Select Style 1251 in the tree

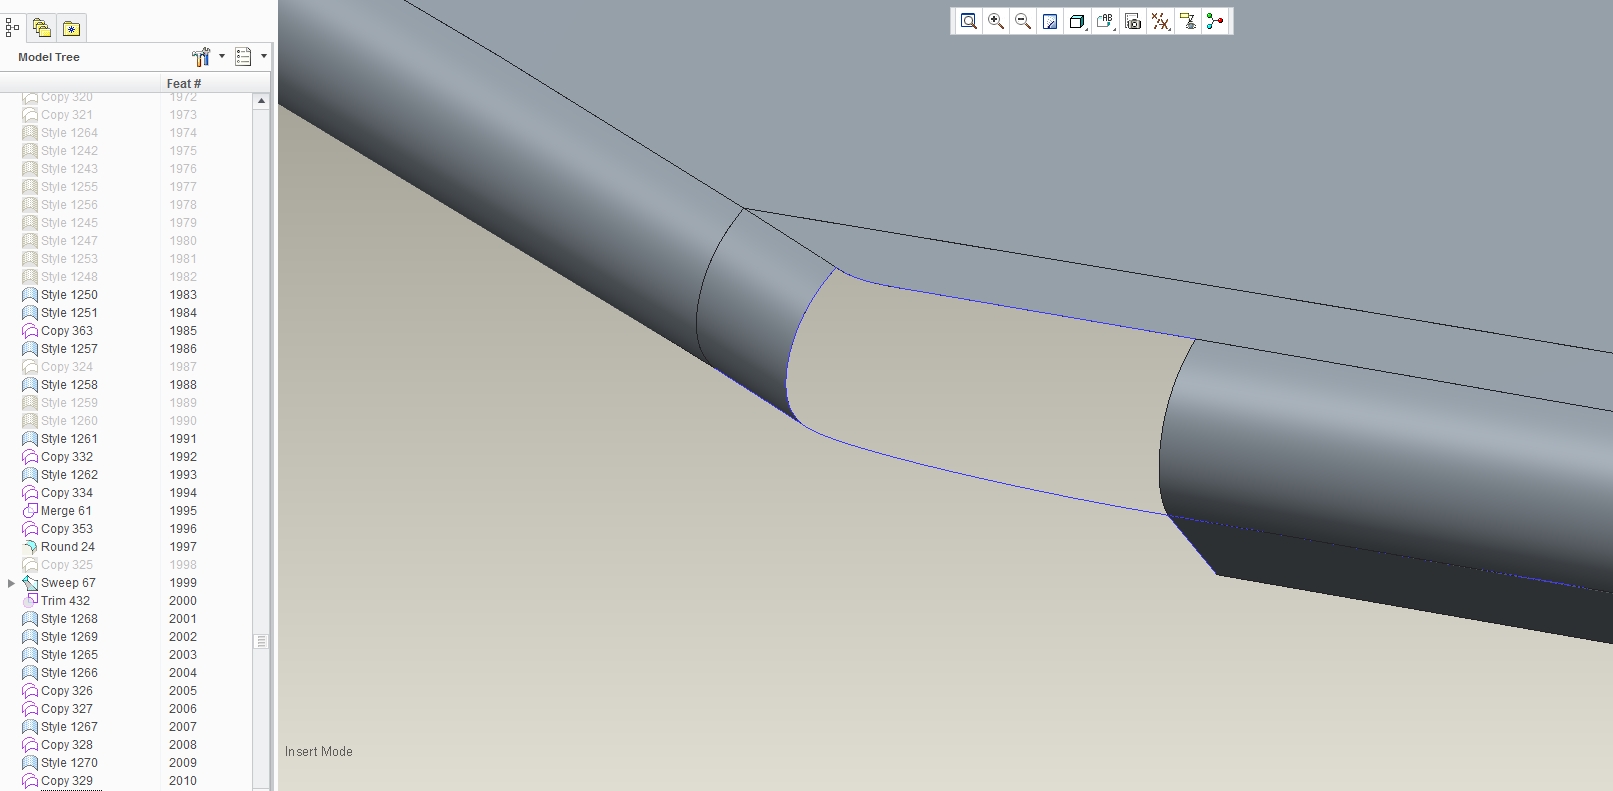click(x=60, y=313)
